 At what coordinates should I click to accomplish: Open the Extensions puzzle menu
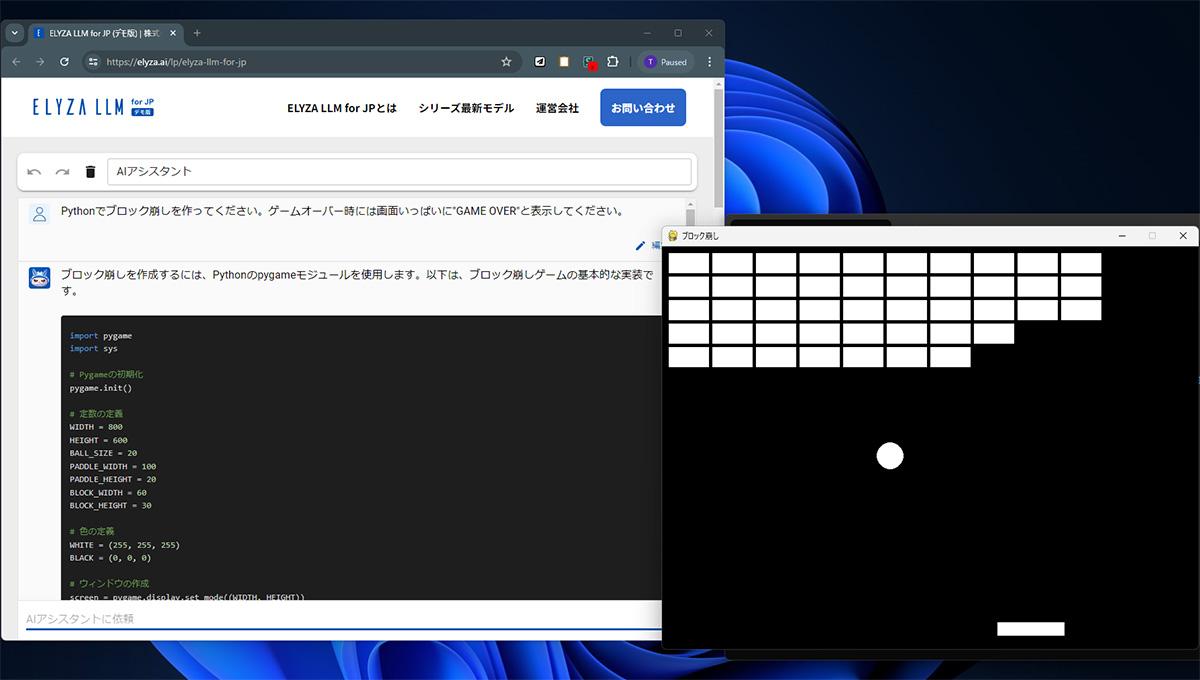[x=613, y=62]
